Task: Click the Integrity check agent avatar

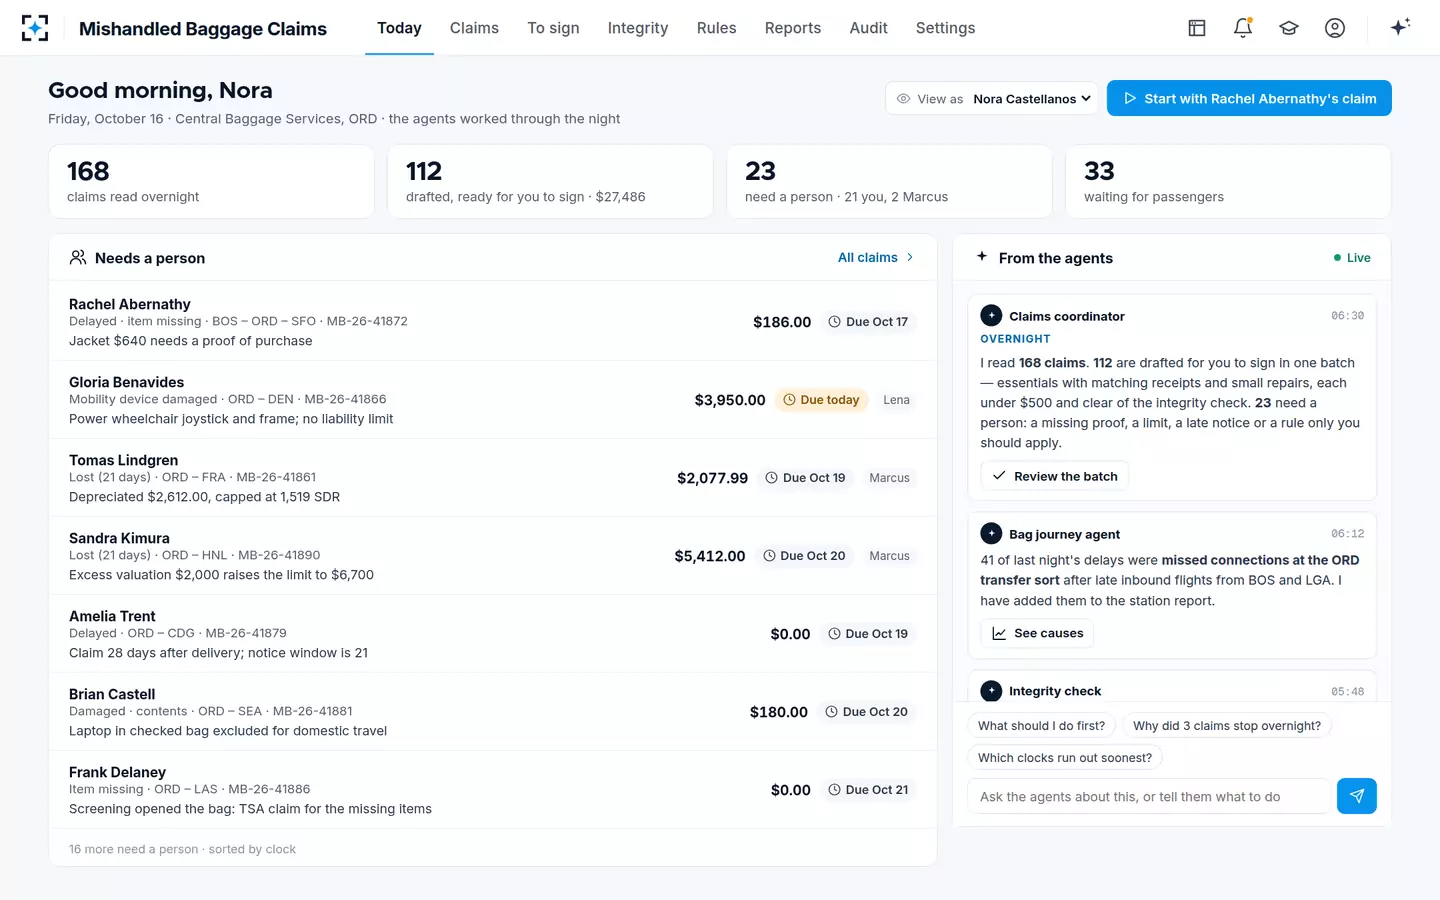Action: click(x=991, y=691)
